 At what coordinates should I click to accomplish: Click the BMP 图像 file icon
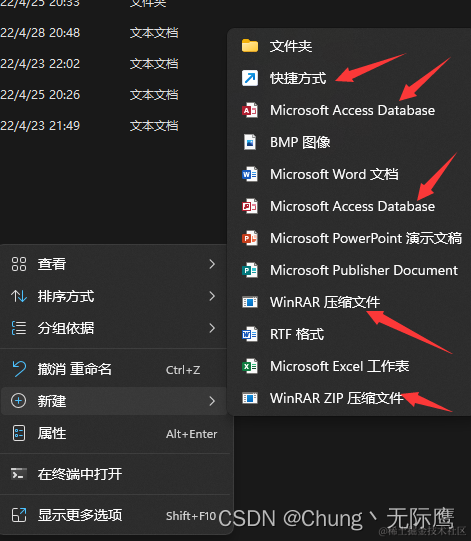tap(250, 142)
